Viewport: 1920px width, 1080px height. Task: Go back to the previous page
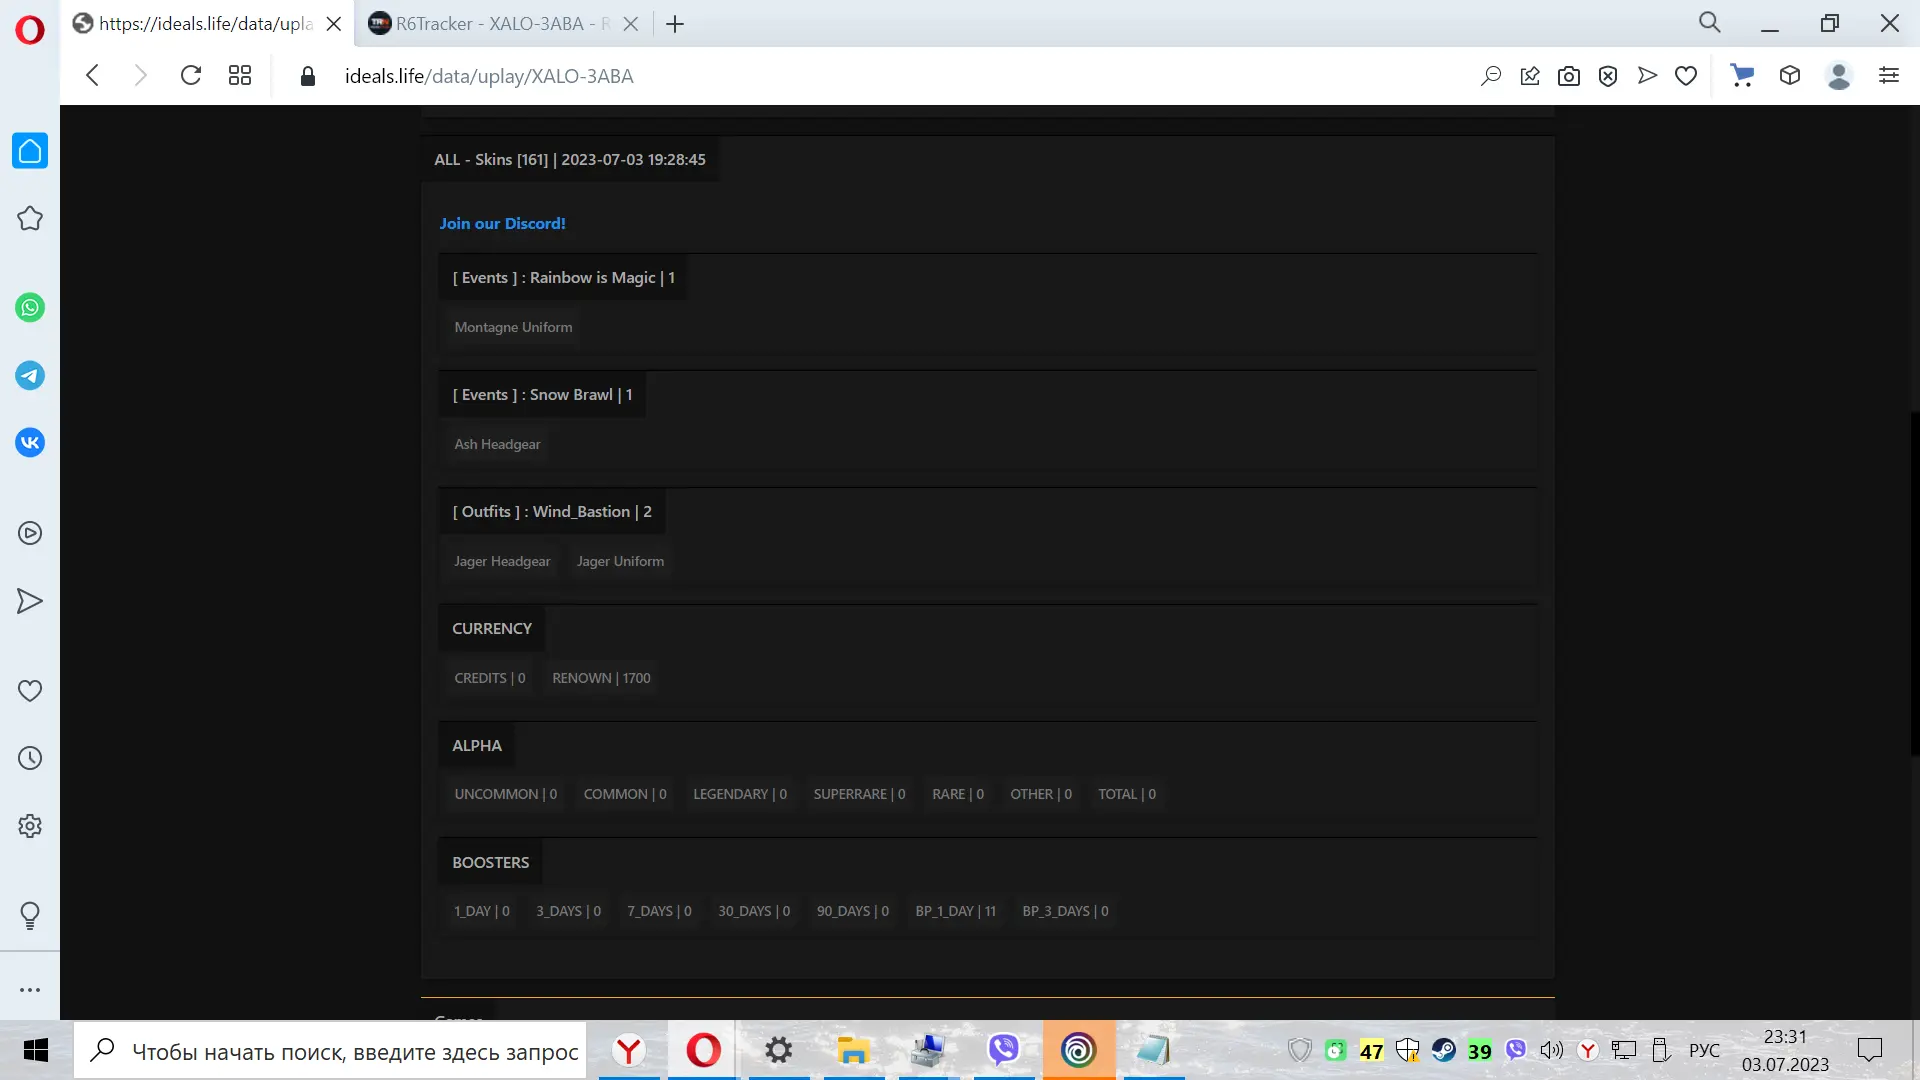[x=92, y=76]
